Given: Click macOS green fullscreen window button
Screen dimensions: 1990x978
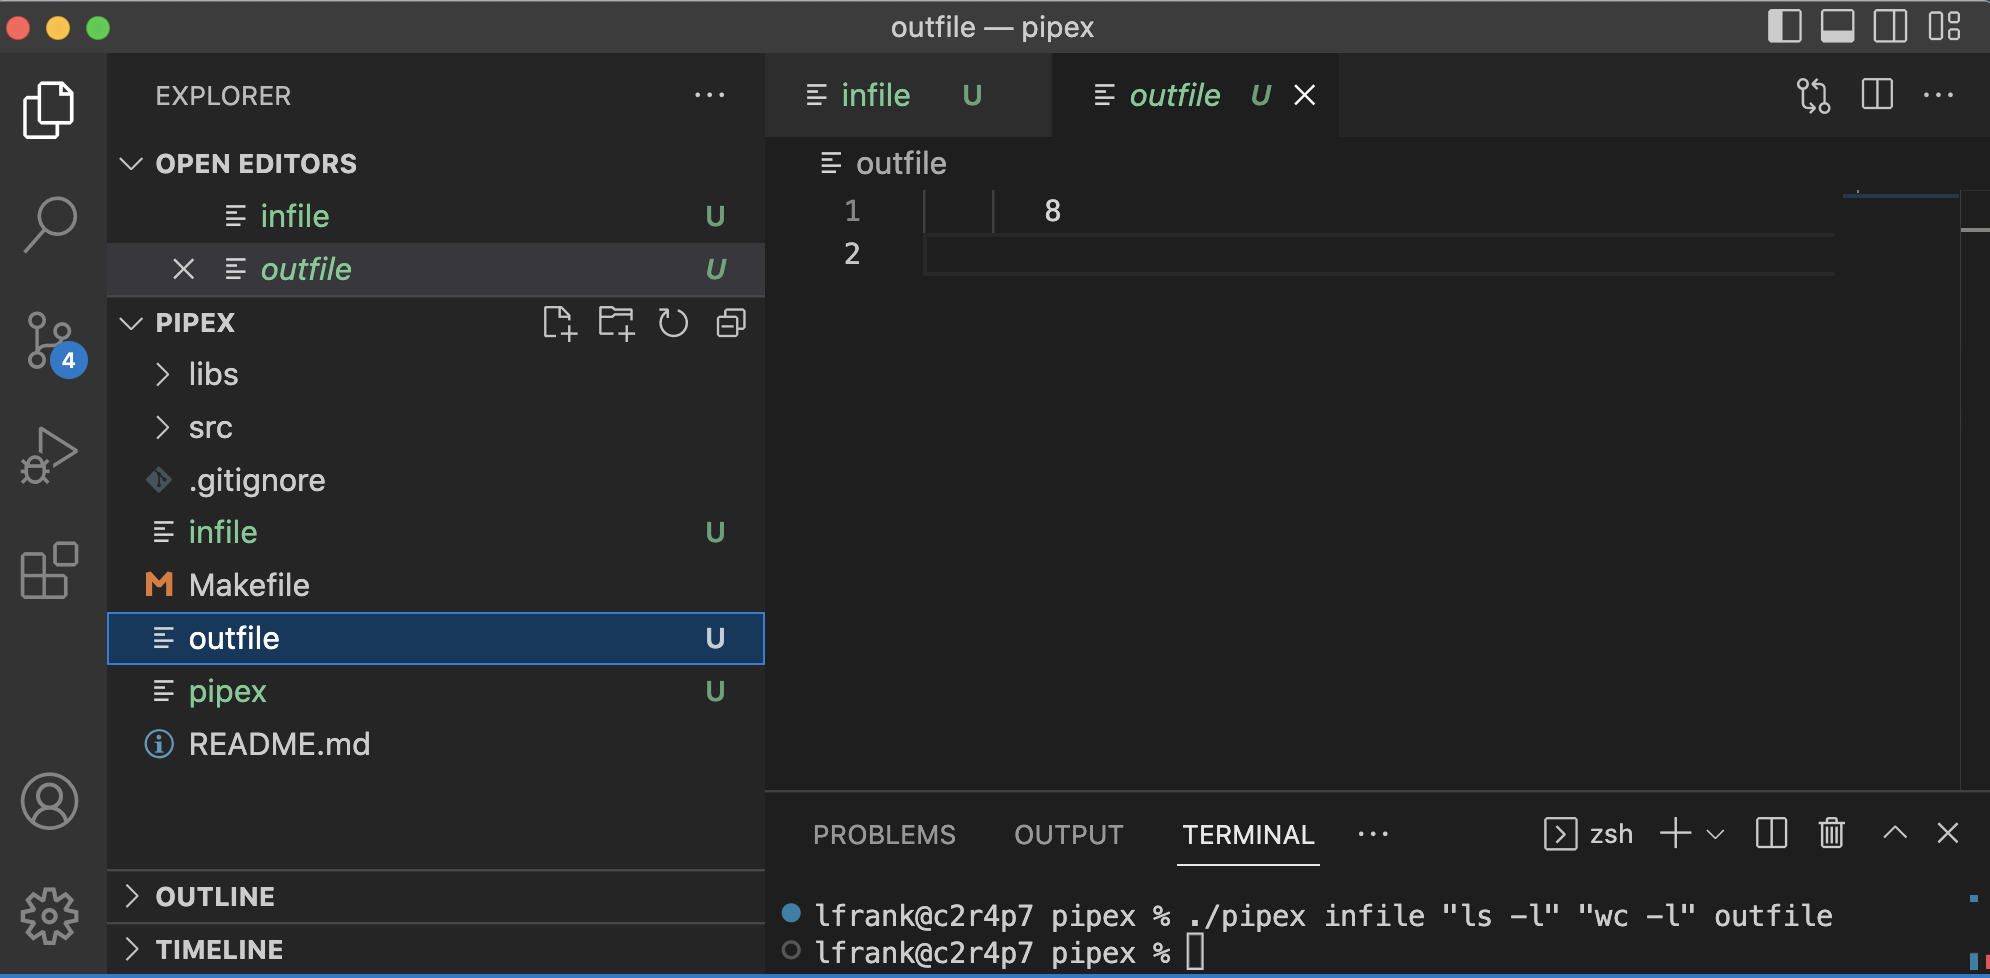Looking at the screenshot, I should 98,27.
